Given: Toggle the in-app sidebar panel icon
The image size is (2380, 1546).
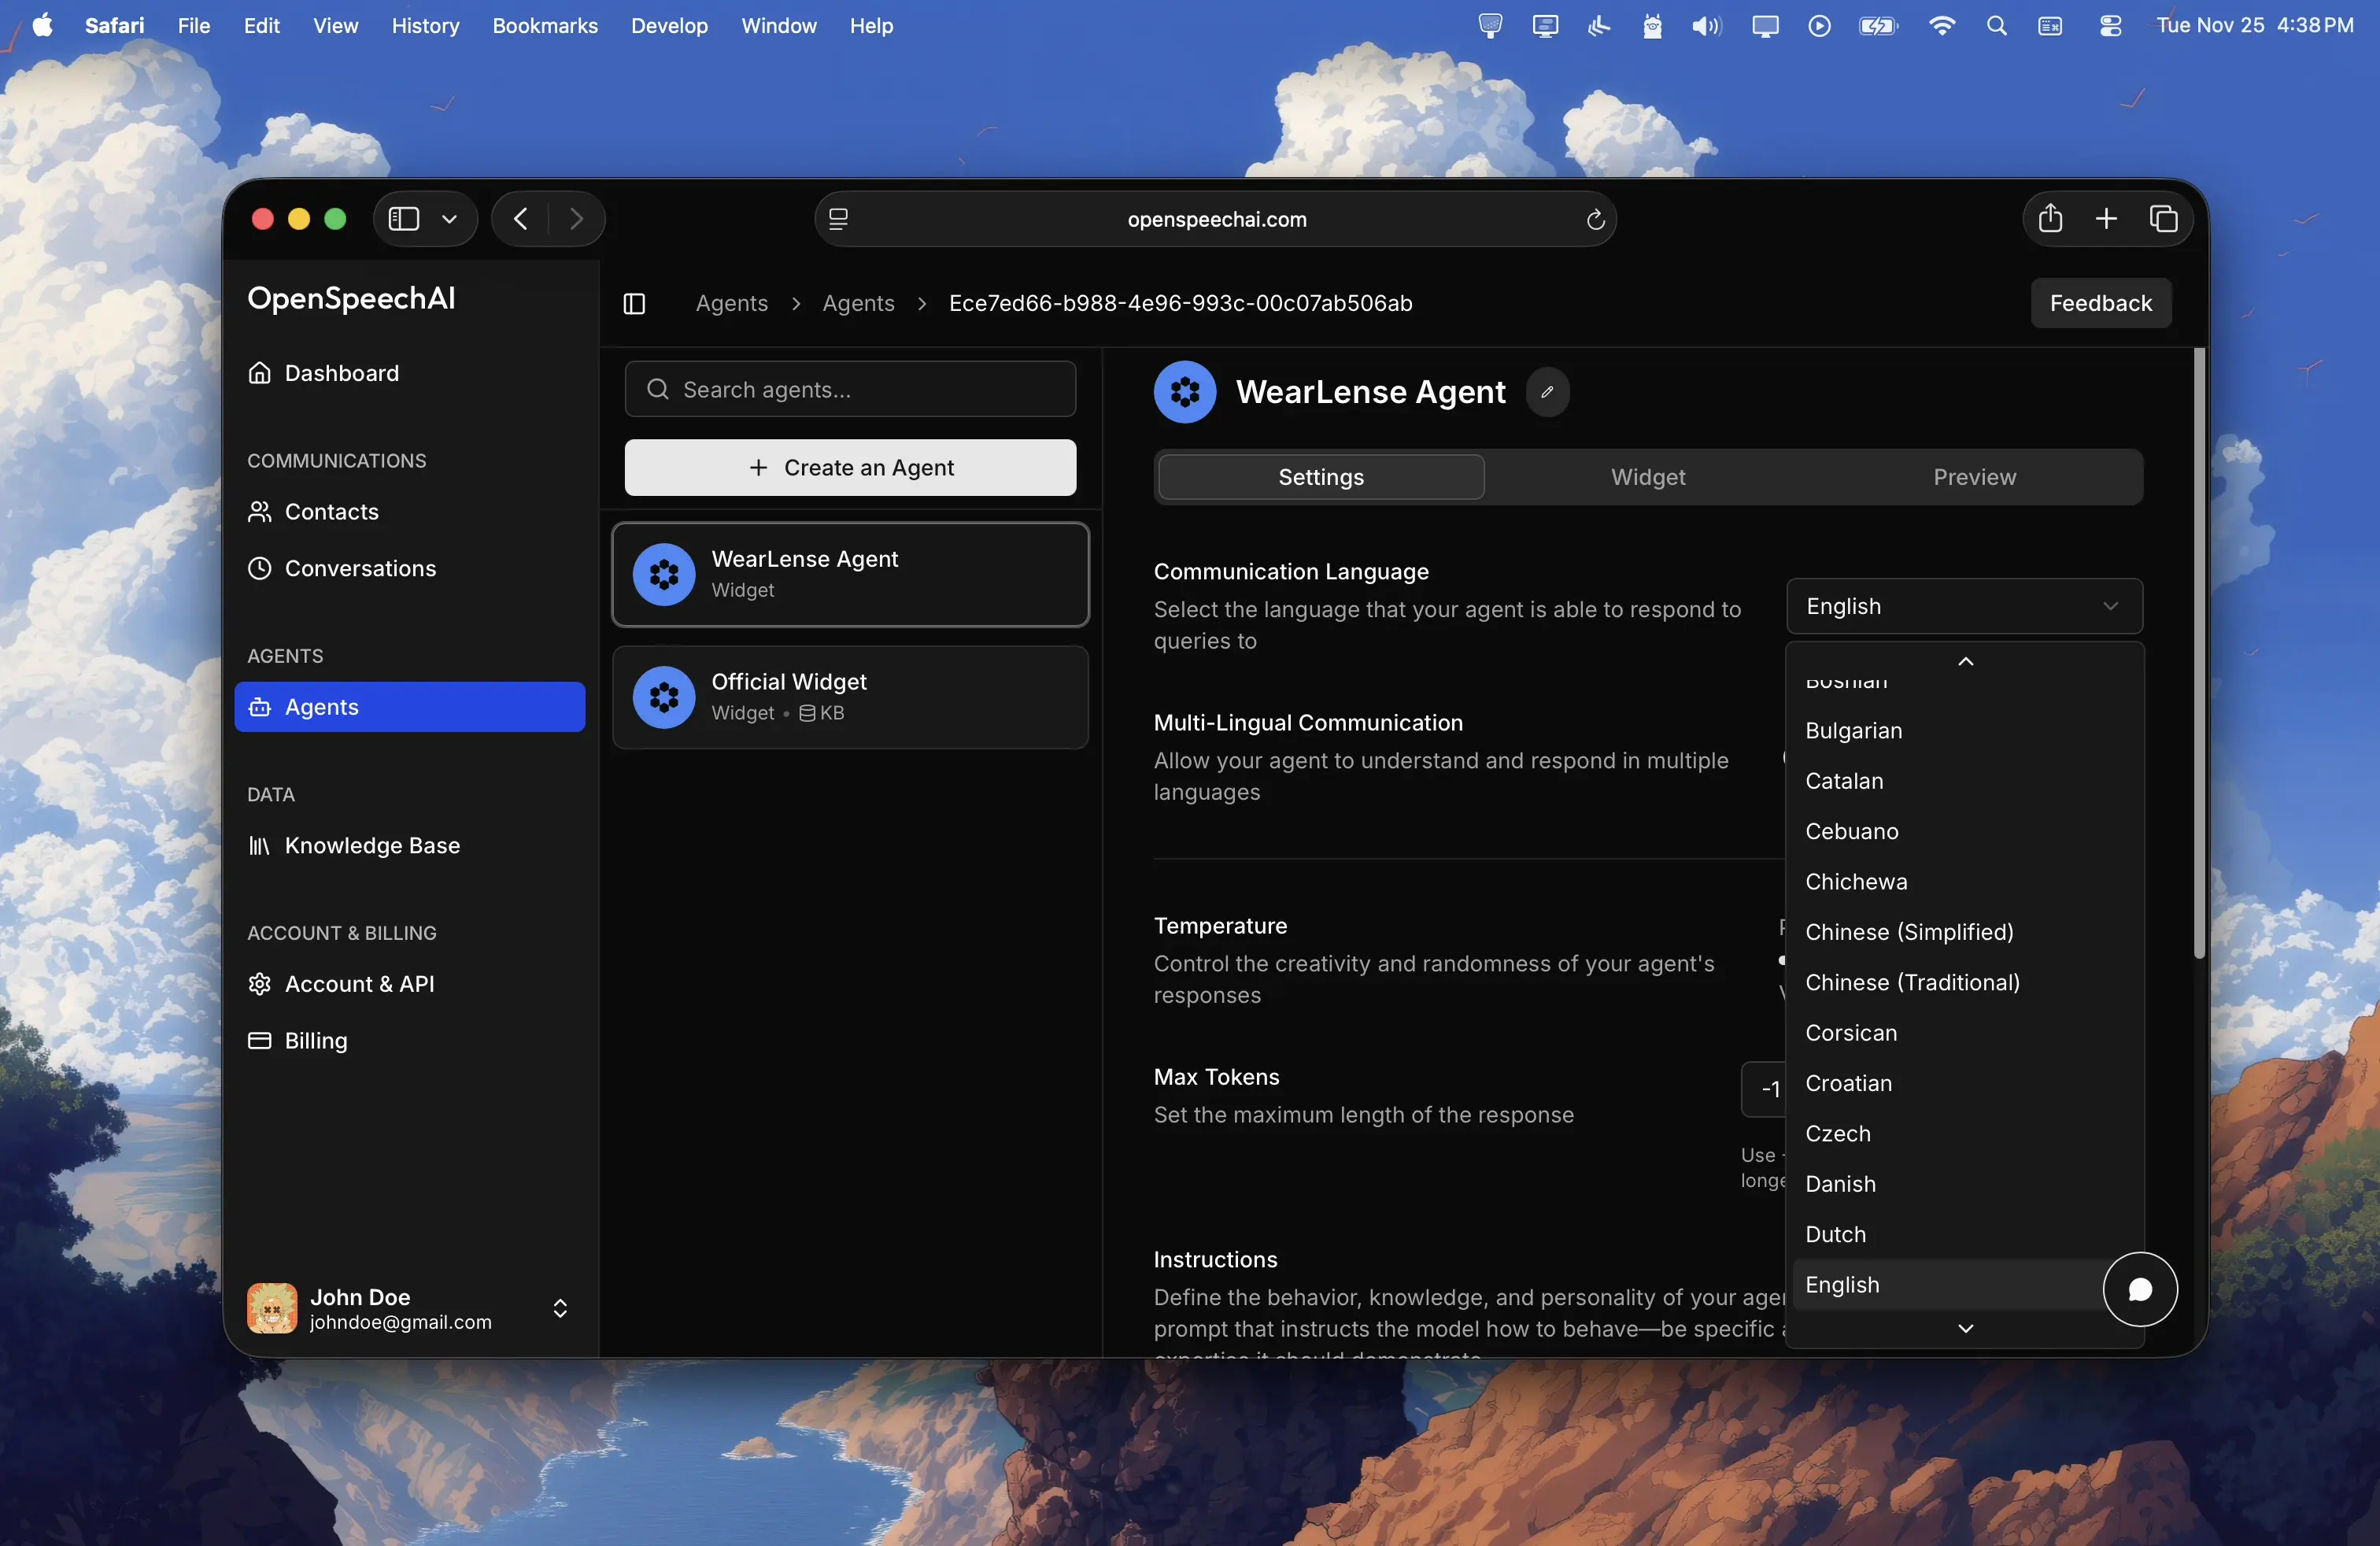Looking at the screenshot, I should point(634,303).
